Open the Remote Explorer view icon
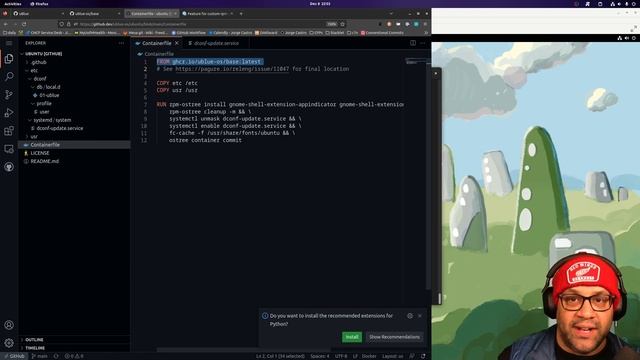The height and width of the screenshot is (360, 640). (x=9, y=149)
